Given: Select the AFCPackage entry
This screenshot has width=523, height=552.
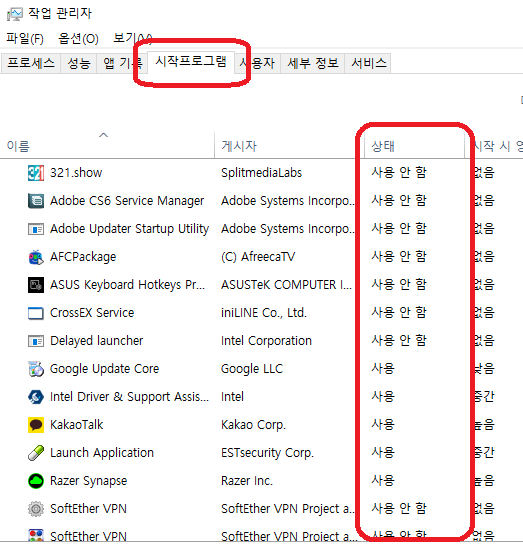Looking at the screenshot, I should pyautogui.click(x=83, y=257).
